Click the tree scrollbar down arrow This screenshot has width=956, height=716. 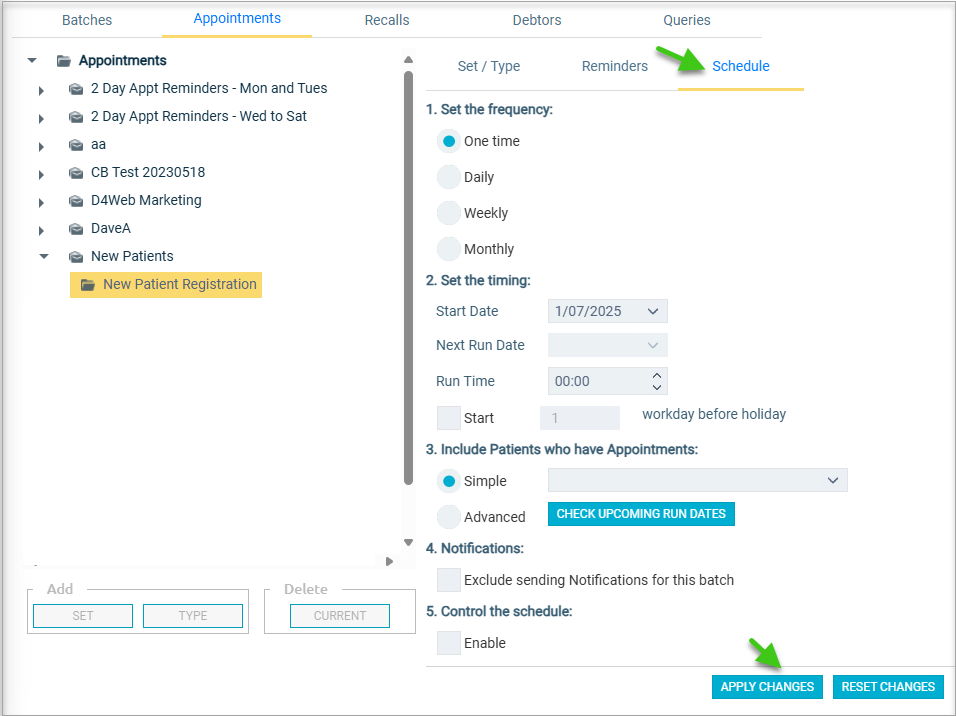coord(408,542)
